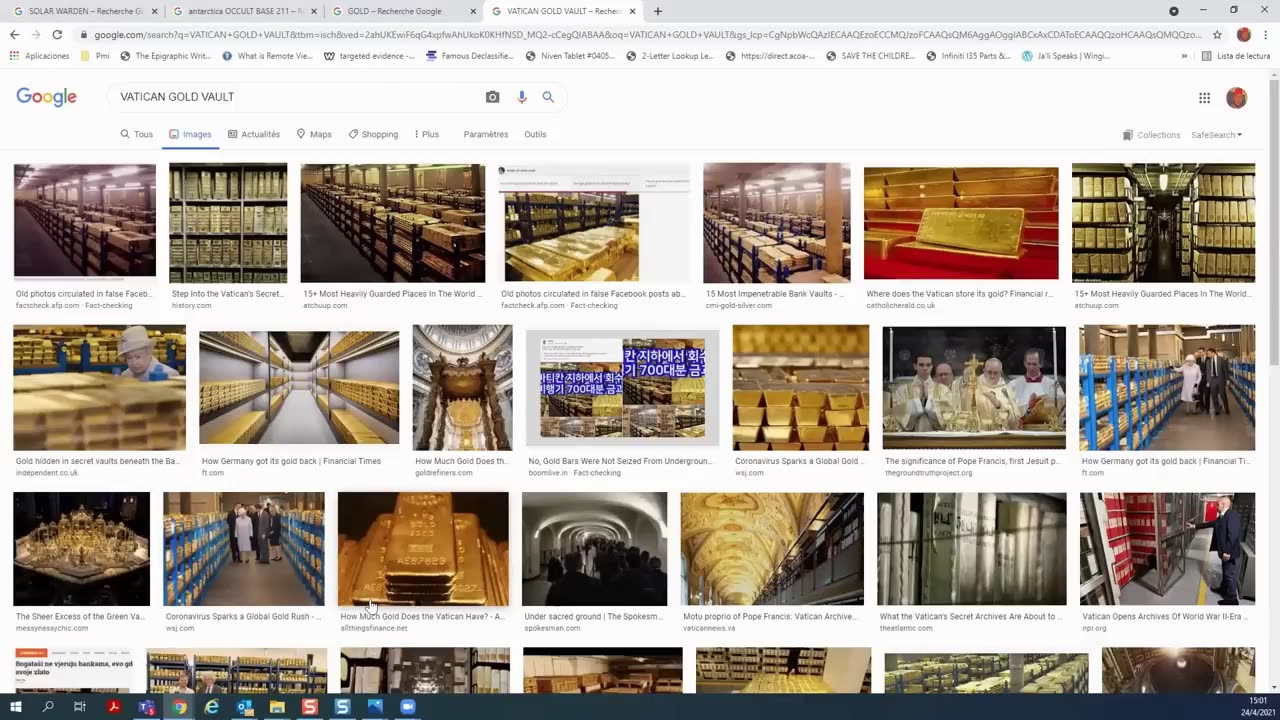1280x720 pixels.
Task: Click the Google logo
Action: [46, 97]
